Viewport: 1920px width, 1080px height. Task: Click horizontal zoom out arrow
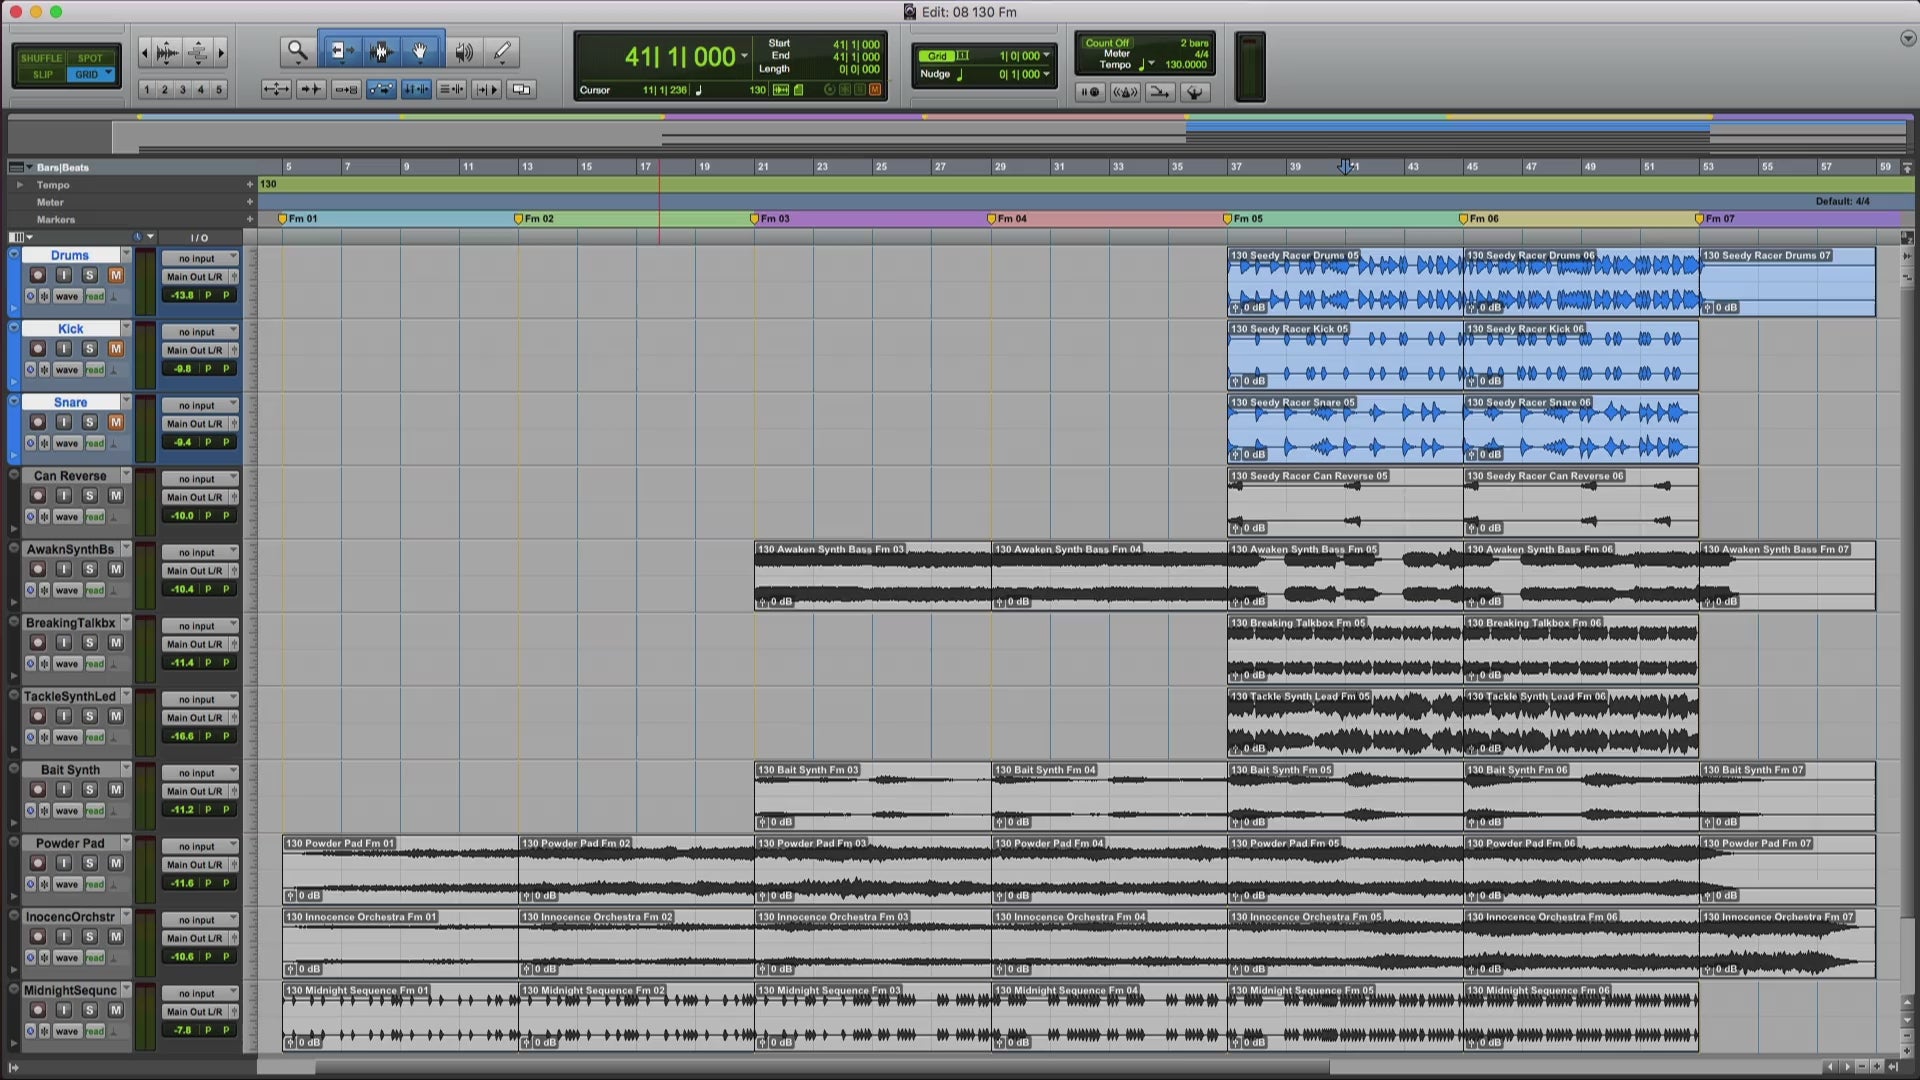(145, 52)
